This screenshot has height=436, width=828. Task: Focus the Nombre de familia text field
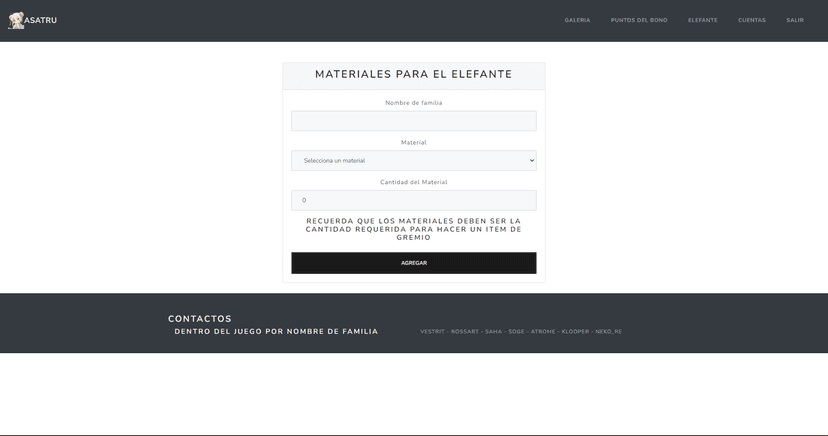413,121
